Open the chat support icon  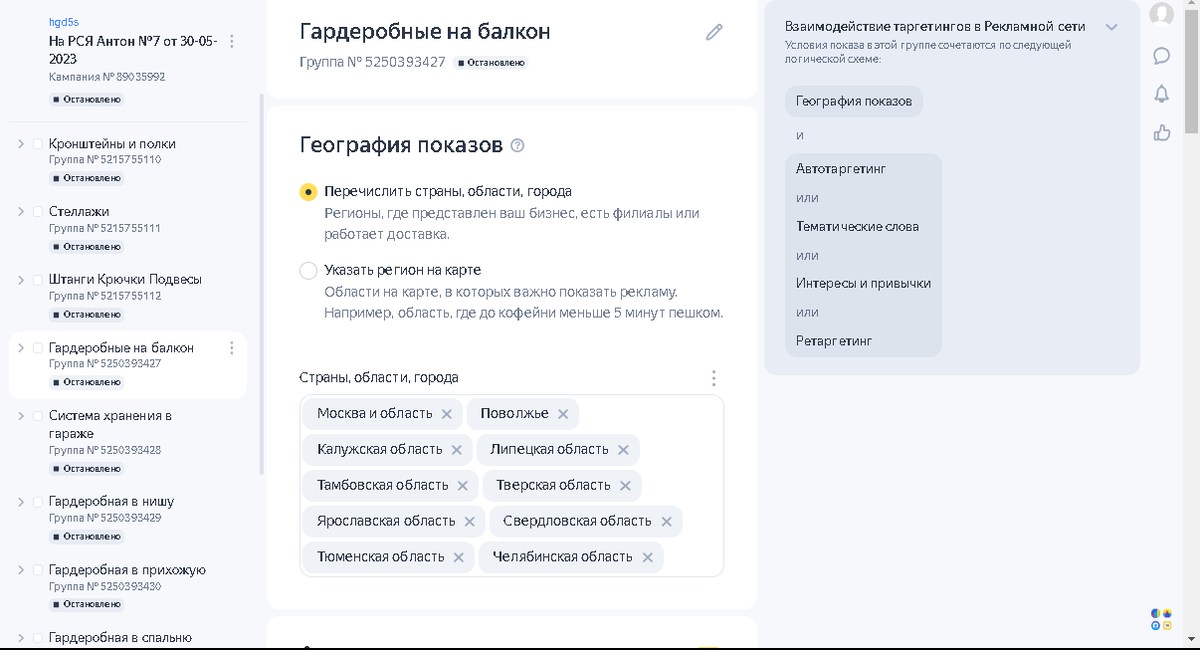1161,56
